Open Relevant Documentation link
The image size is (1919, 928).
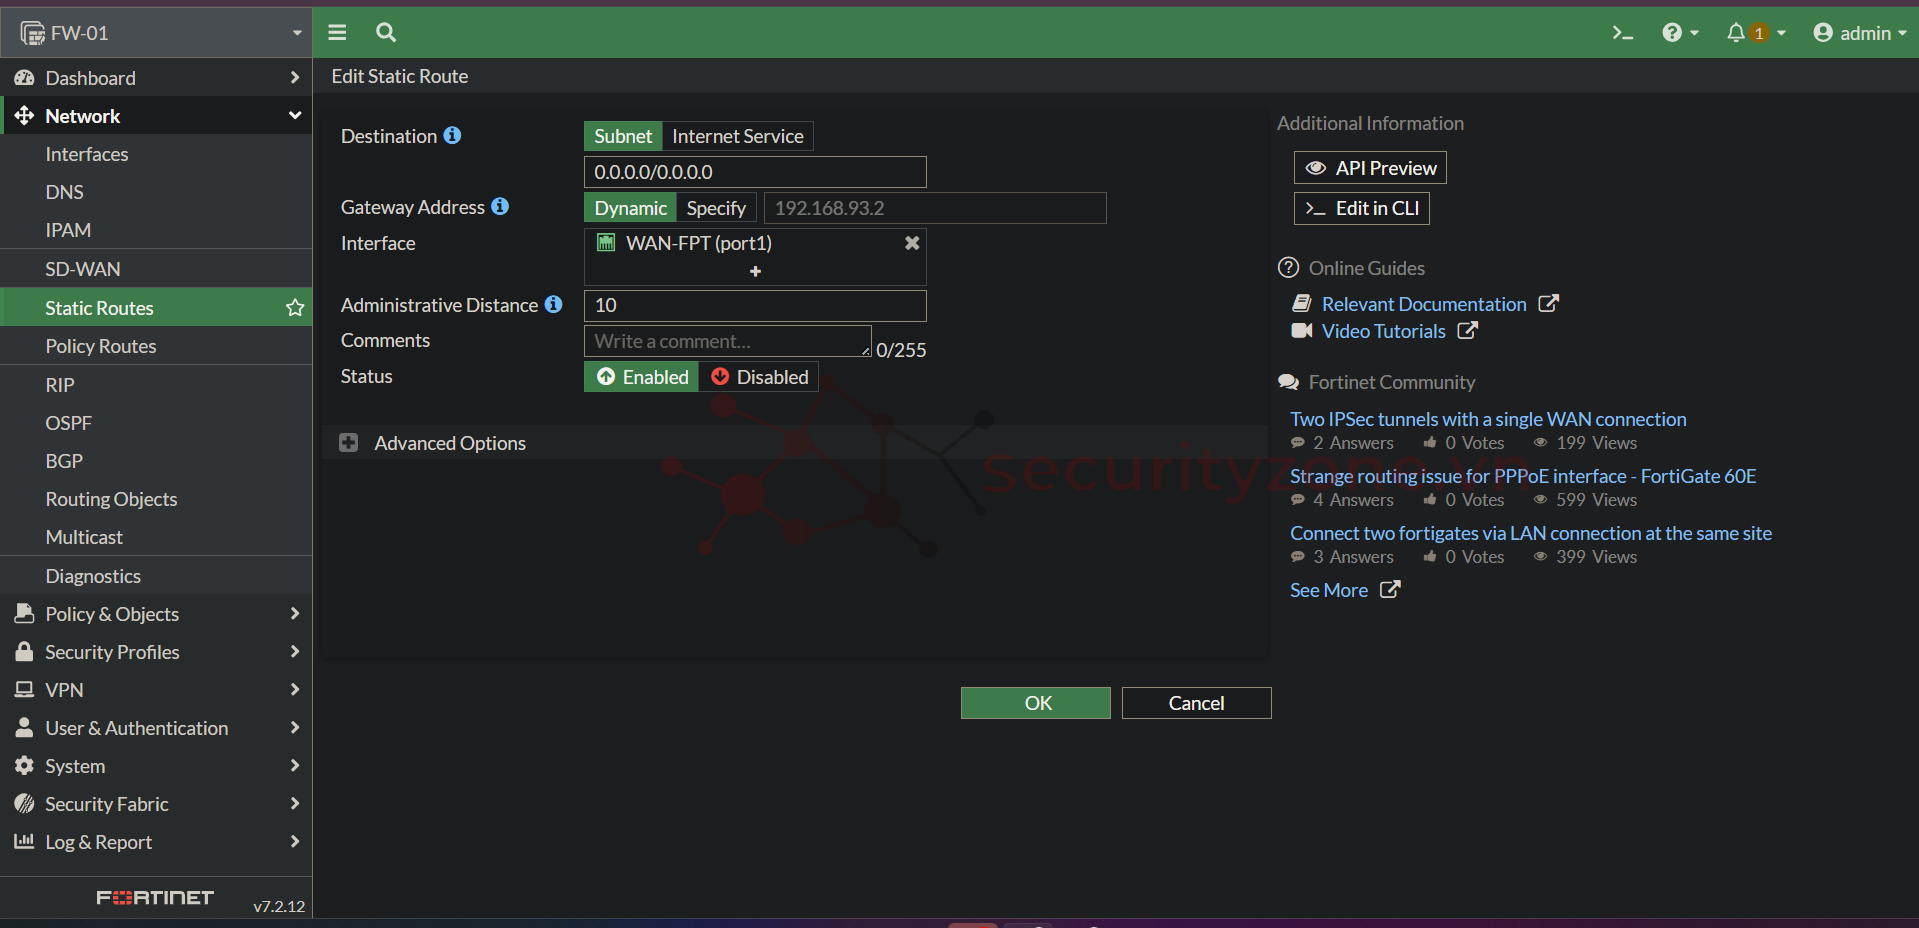1424,304
